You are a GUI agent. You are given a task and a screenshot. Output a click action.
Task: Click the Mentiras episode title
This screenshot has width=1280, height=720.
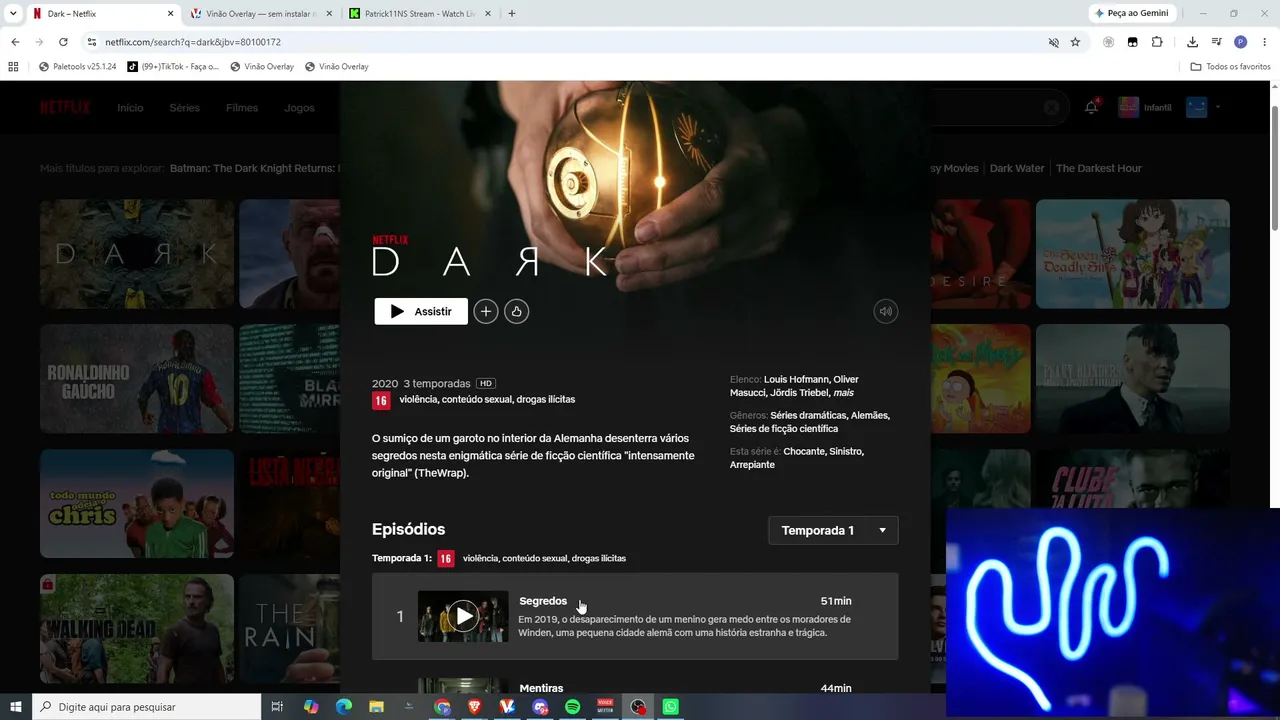pos(541,688)
